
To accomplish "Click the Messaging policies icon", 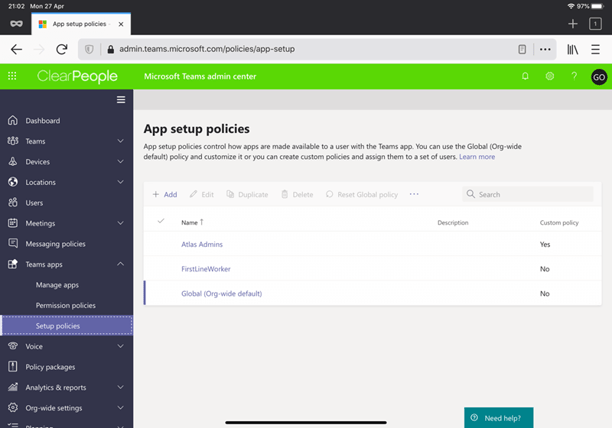I will pos(12,243).
